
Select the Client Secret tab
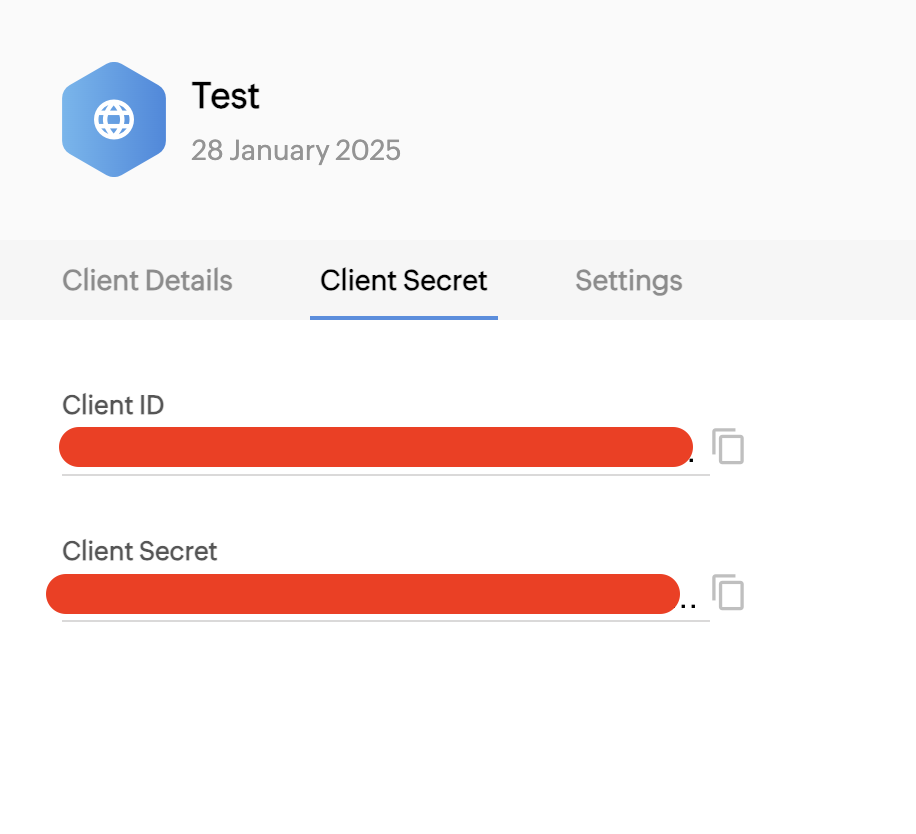404,280
